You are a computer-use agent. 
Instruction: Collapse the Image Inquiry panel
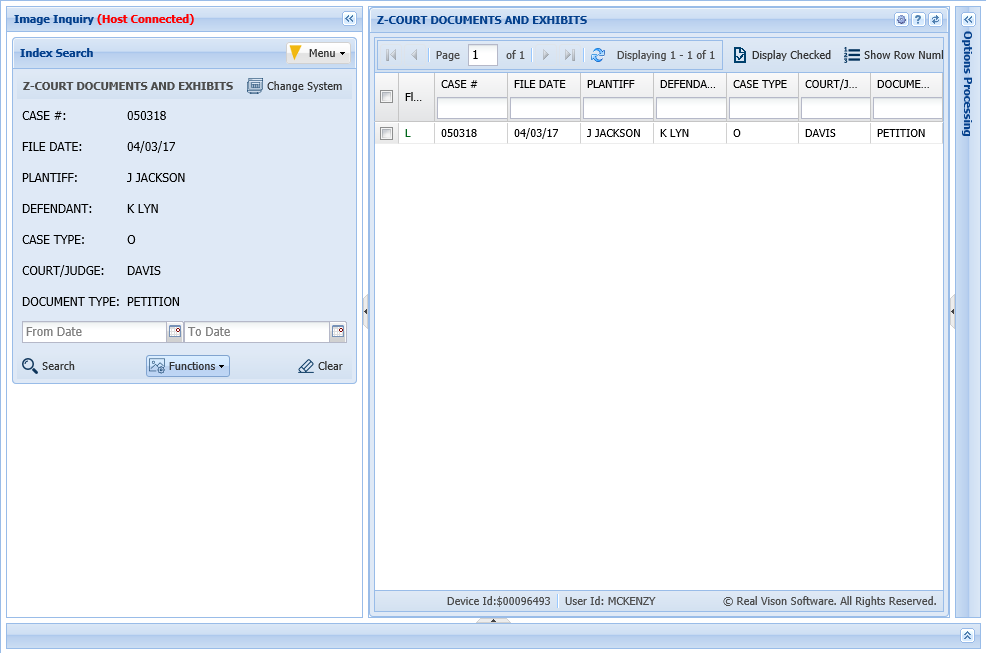click(x=349, y=19)
